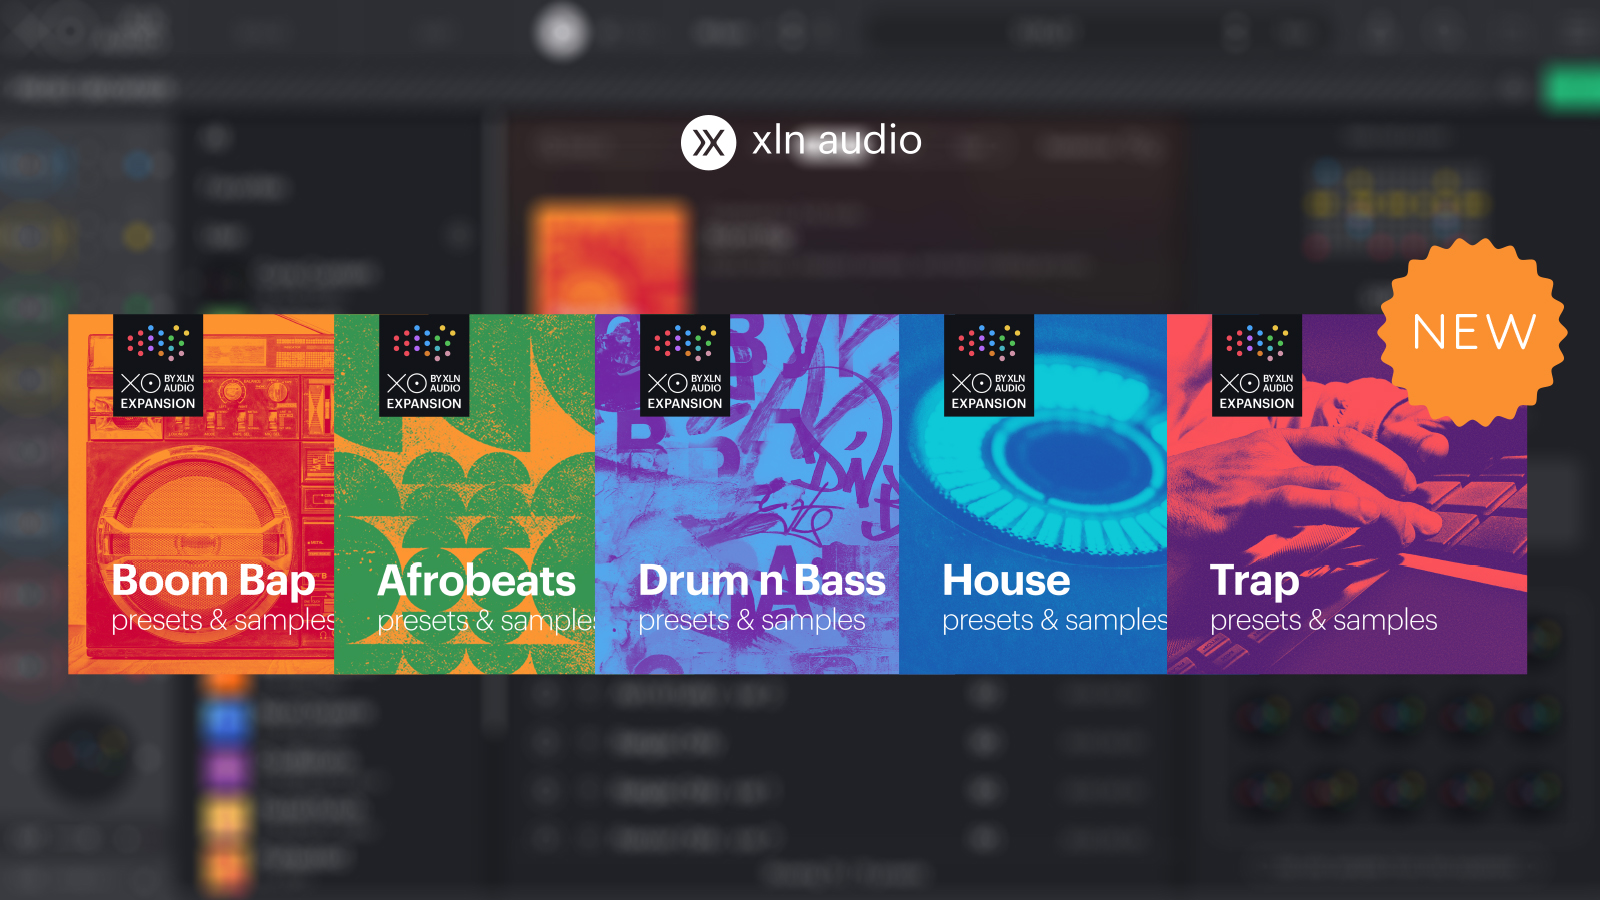1600x900 pixels.
Task: Click the XO Expansion badge on Boom Bap
Action: coord(158,365)
